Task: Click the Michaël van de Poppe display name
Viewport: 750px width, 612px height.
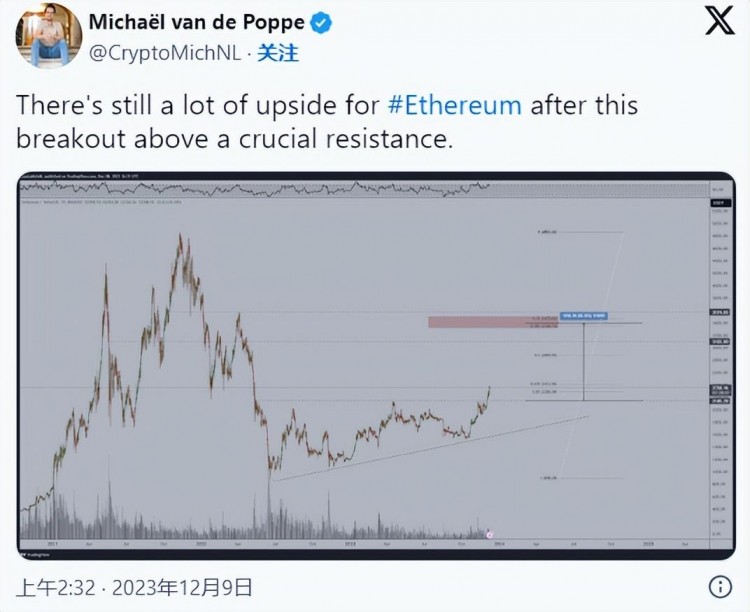Action: (197, 22)
